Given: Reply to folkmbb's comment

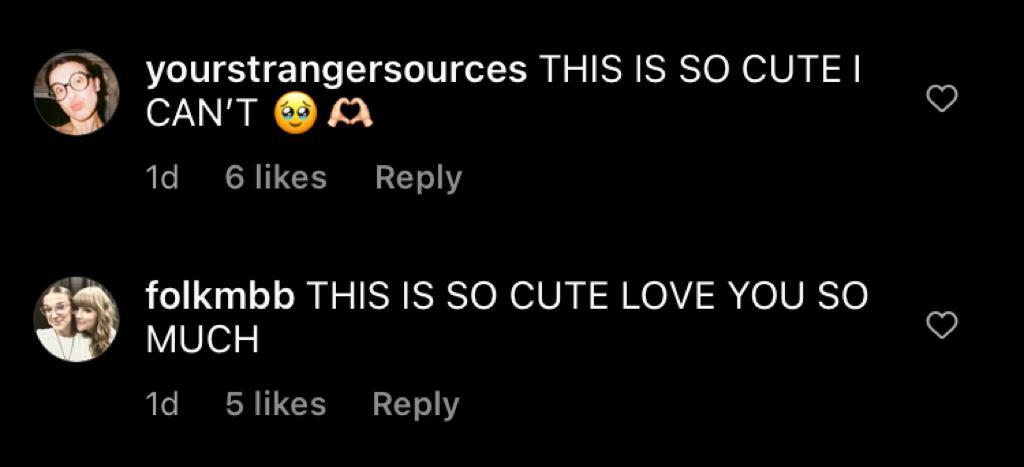Looking at the screenshot, I should tap(416, 405).
